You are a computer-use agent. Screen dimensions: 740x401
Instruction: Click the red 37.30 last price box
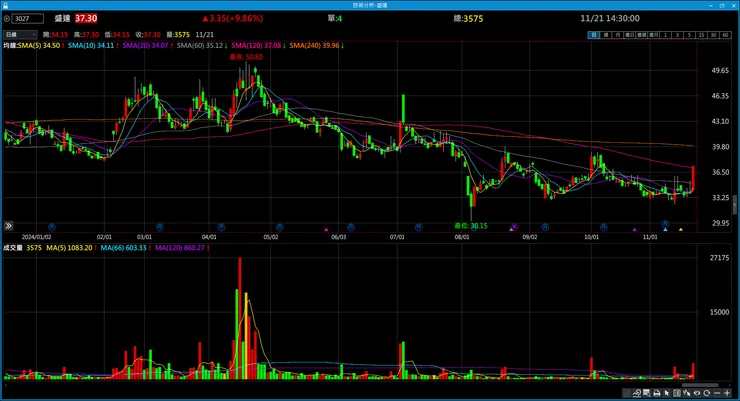click(86, 18)
